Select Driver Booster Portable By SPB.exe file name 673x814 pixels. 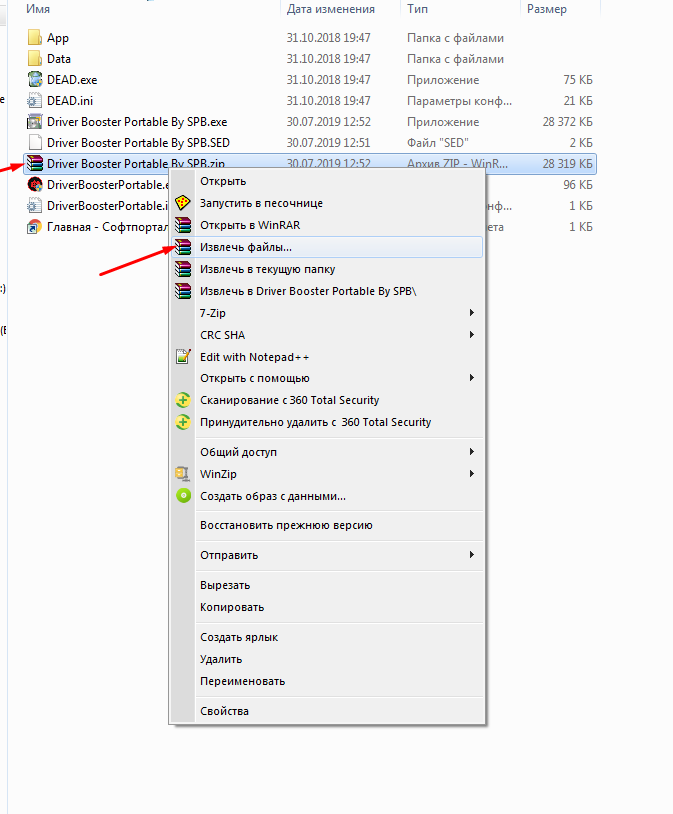137,121
